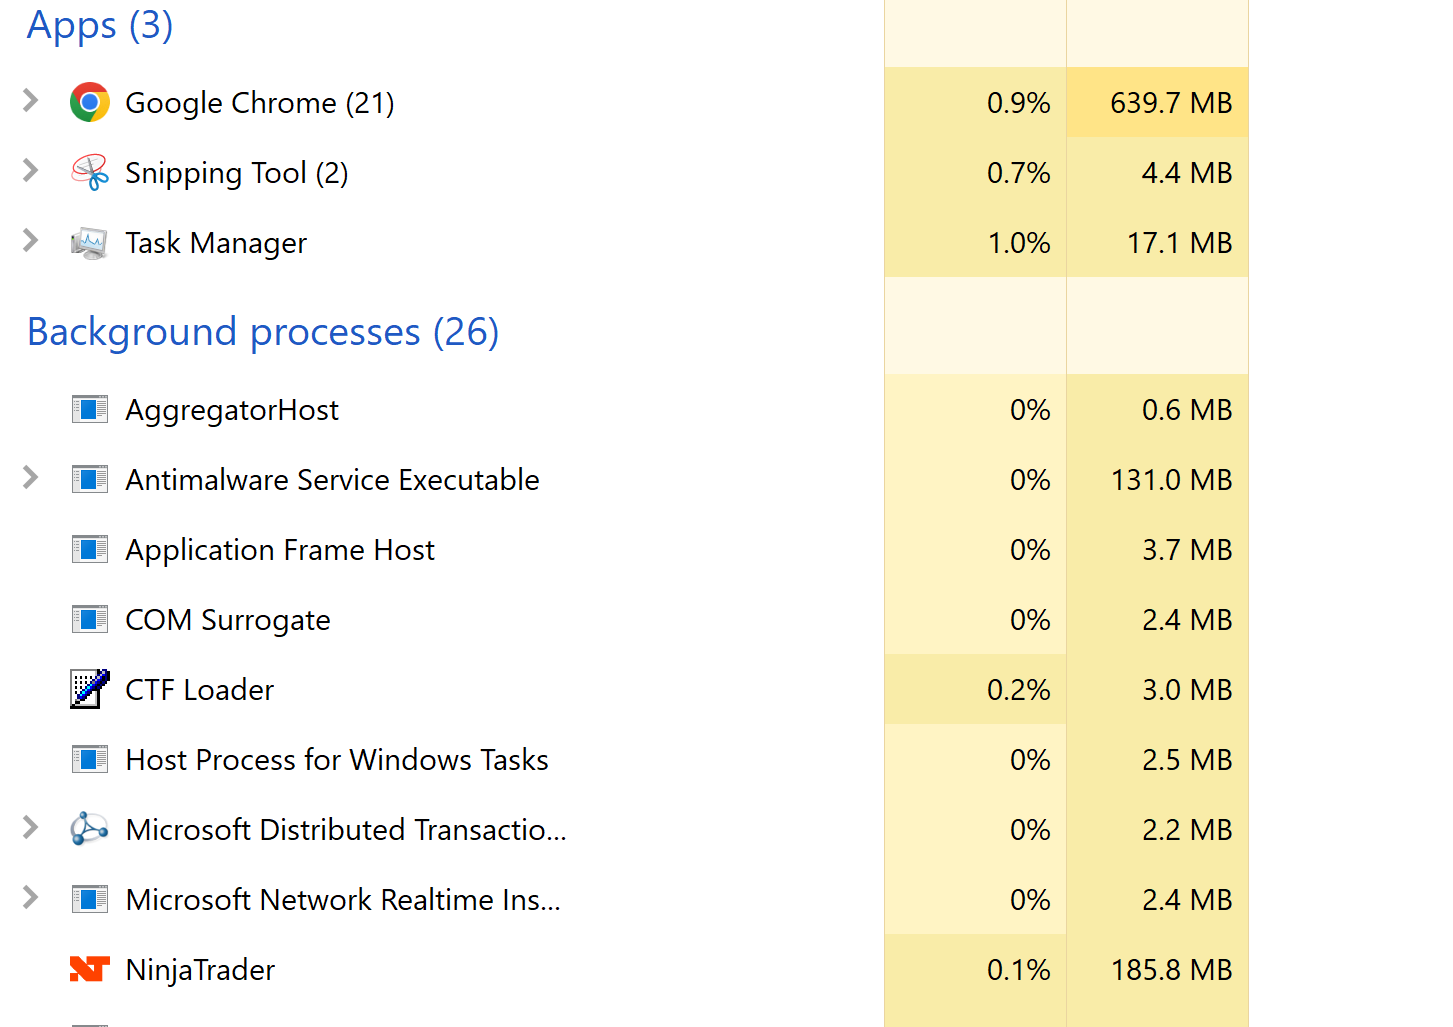Click the NinjaTrader logo icon
The width and height of the screenshot is (1453, 1027).
point(90,969)
